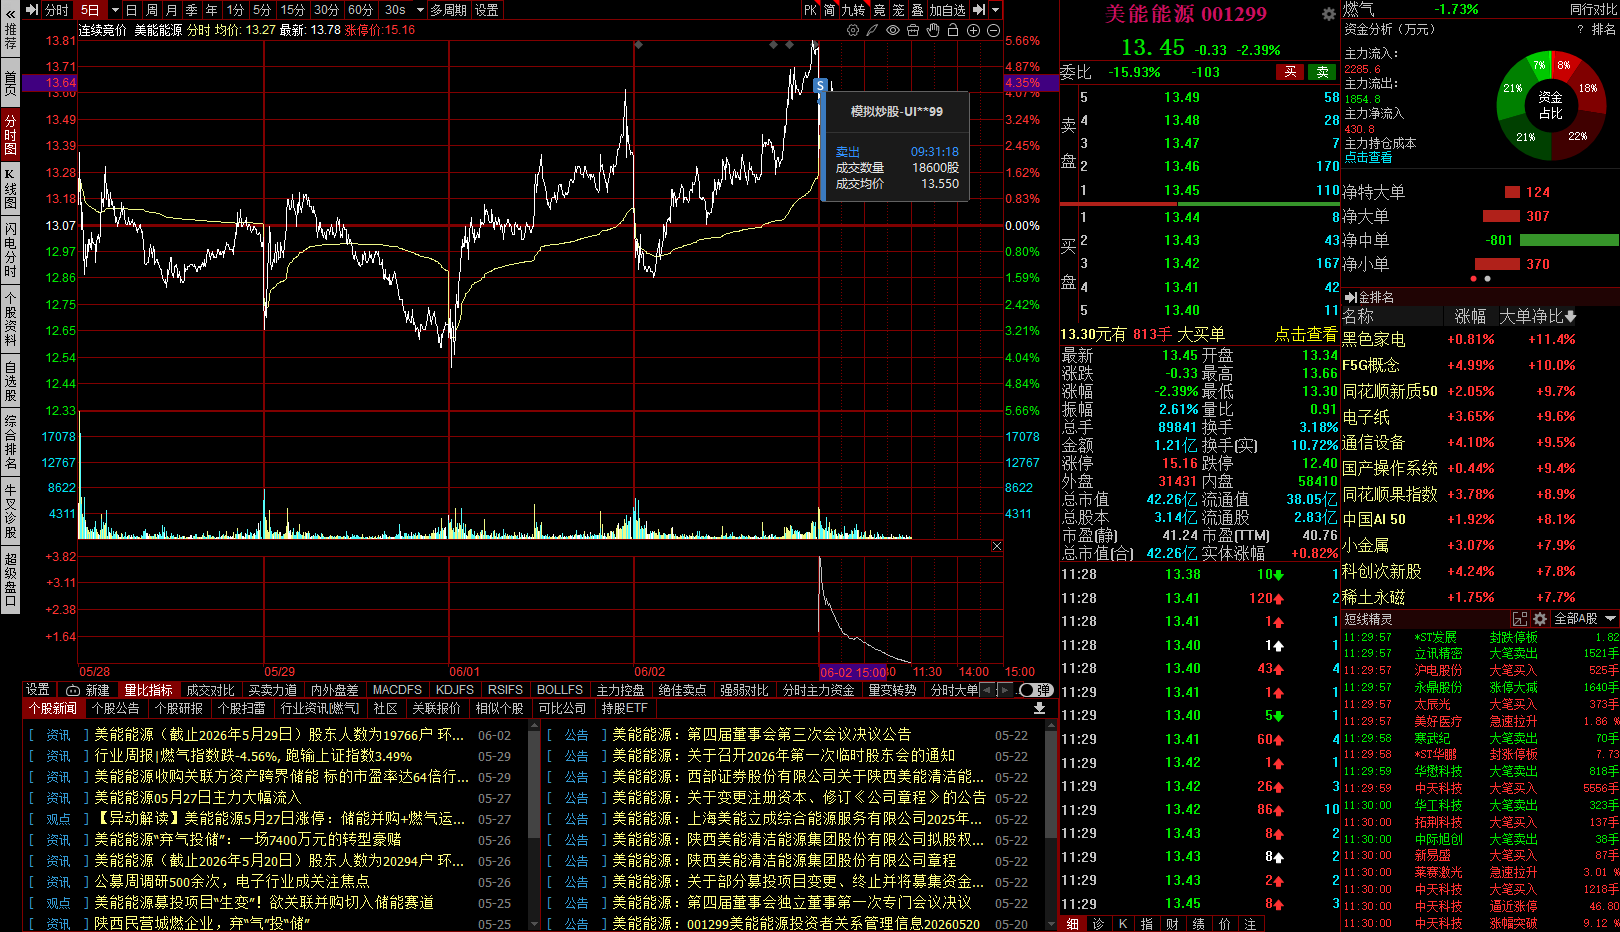Select the 主力控盘 indicator tab
Viewport: 1620px width, 932px height.
[621, 690]
